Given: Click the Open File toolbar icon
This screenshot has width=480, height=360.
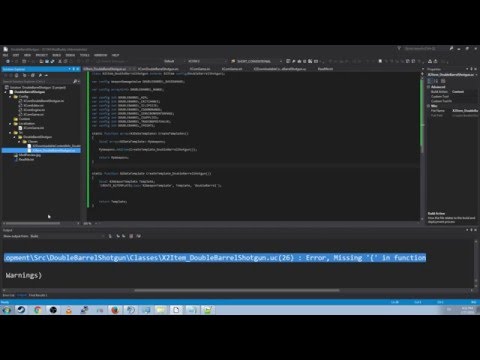Looking at the screenshot, I should click(41, 61).
